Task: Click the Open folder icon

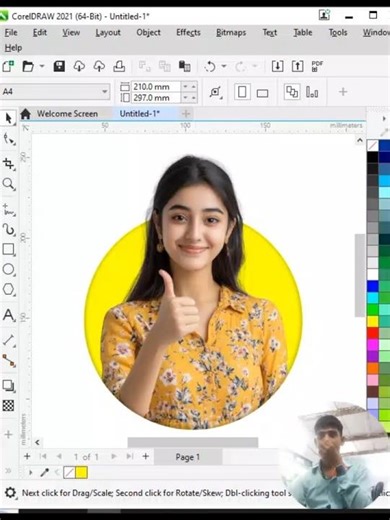Action: 28,66
